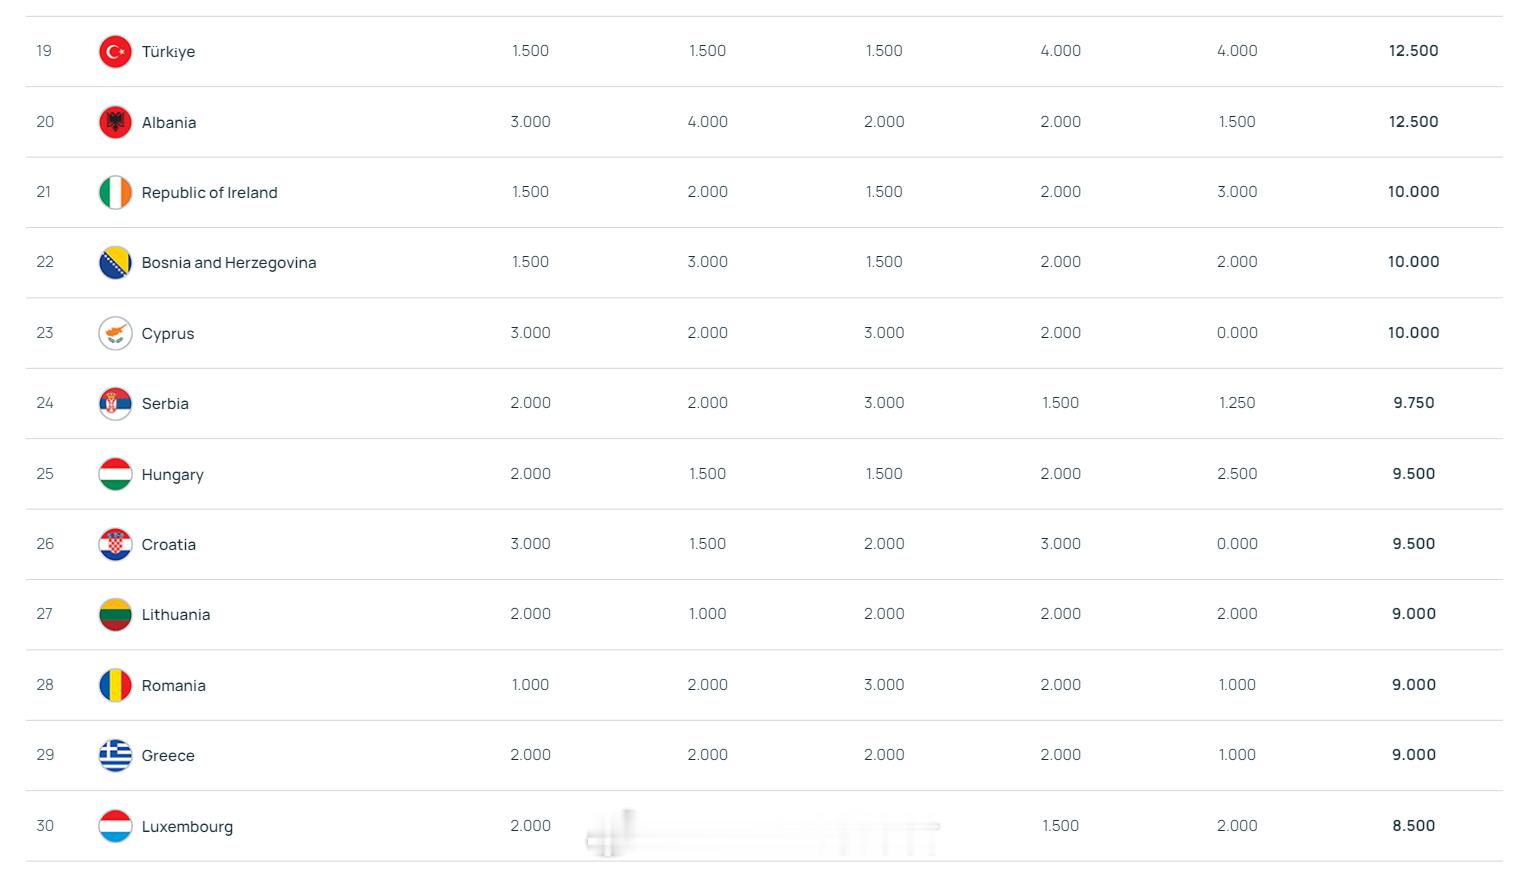Select the Bosnia and Herzegovina name

coord(228,262)
